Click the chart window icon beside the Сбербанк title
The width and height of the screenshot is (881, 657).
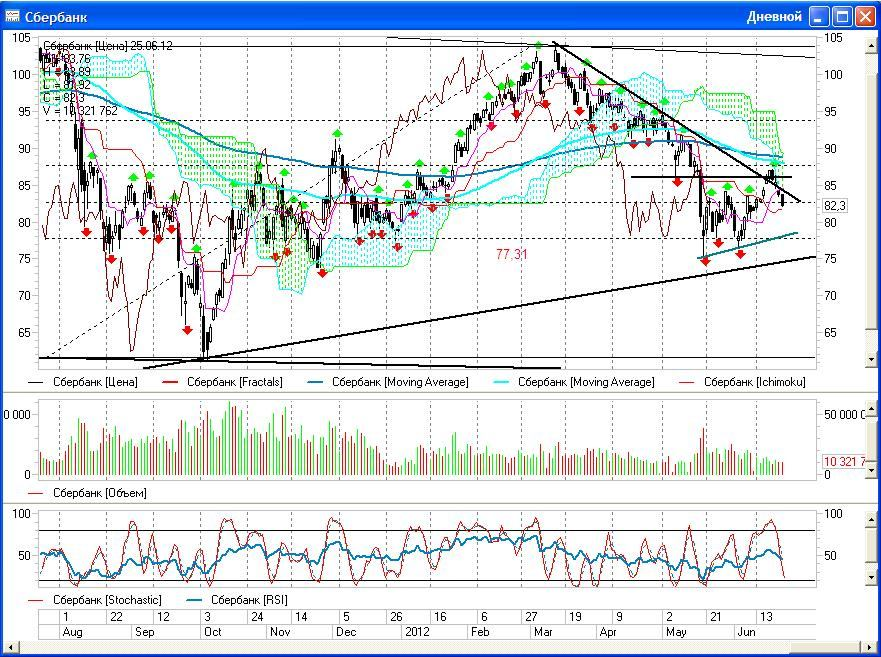click(x=12, y=16)
